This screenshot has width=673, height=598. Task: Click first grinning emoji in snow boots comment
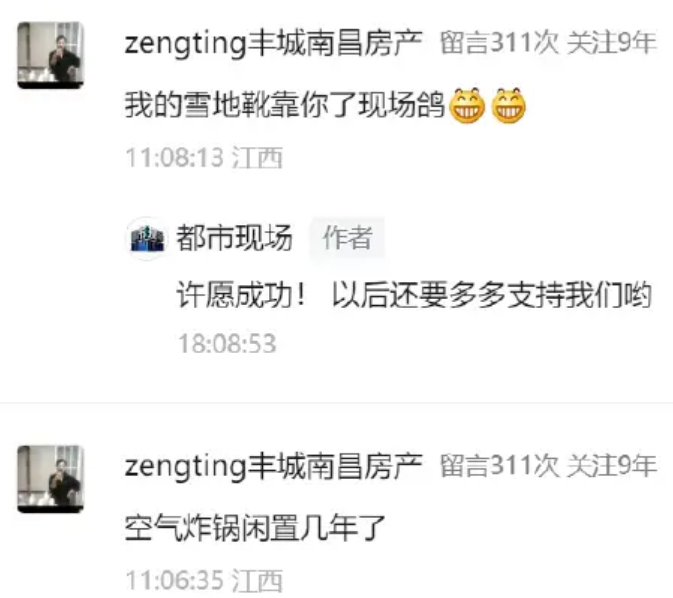[x=467, y=105]
